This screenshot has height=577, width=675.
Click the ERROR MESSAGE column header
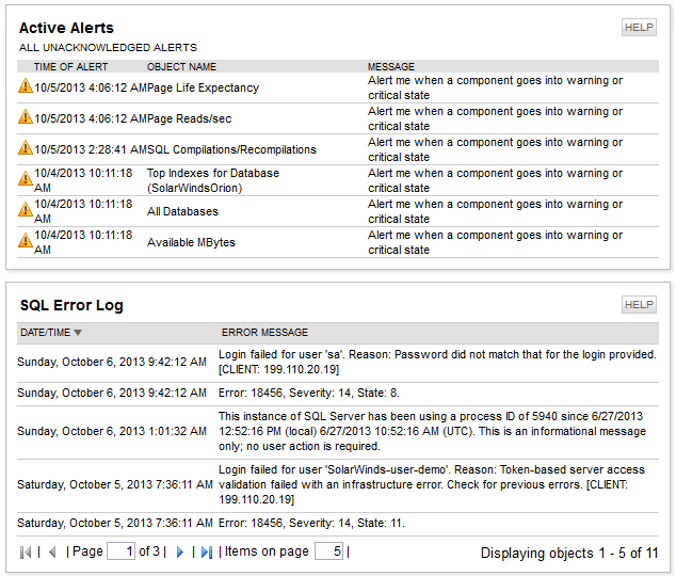[265, 332]
